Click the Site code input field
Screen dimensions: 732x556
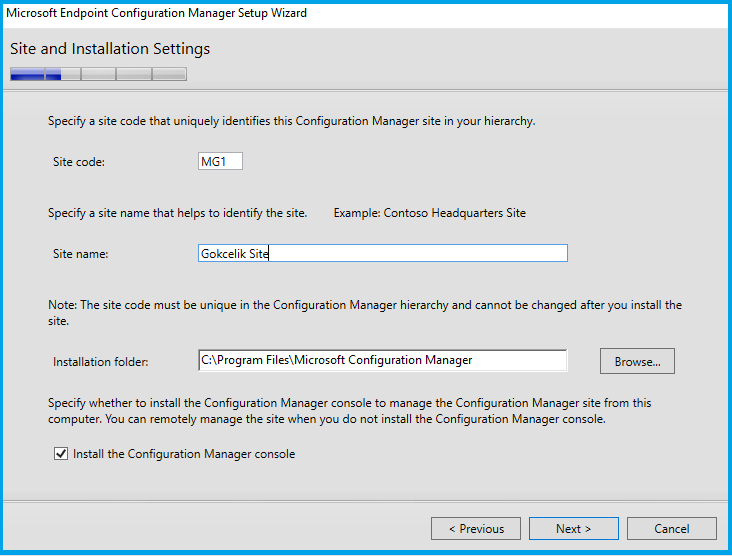point(220,161)
